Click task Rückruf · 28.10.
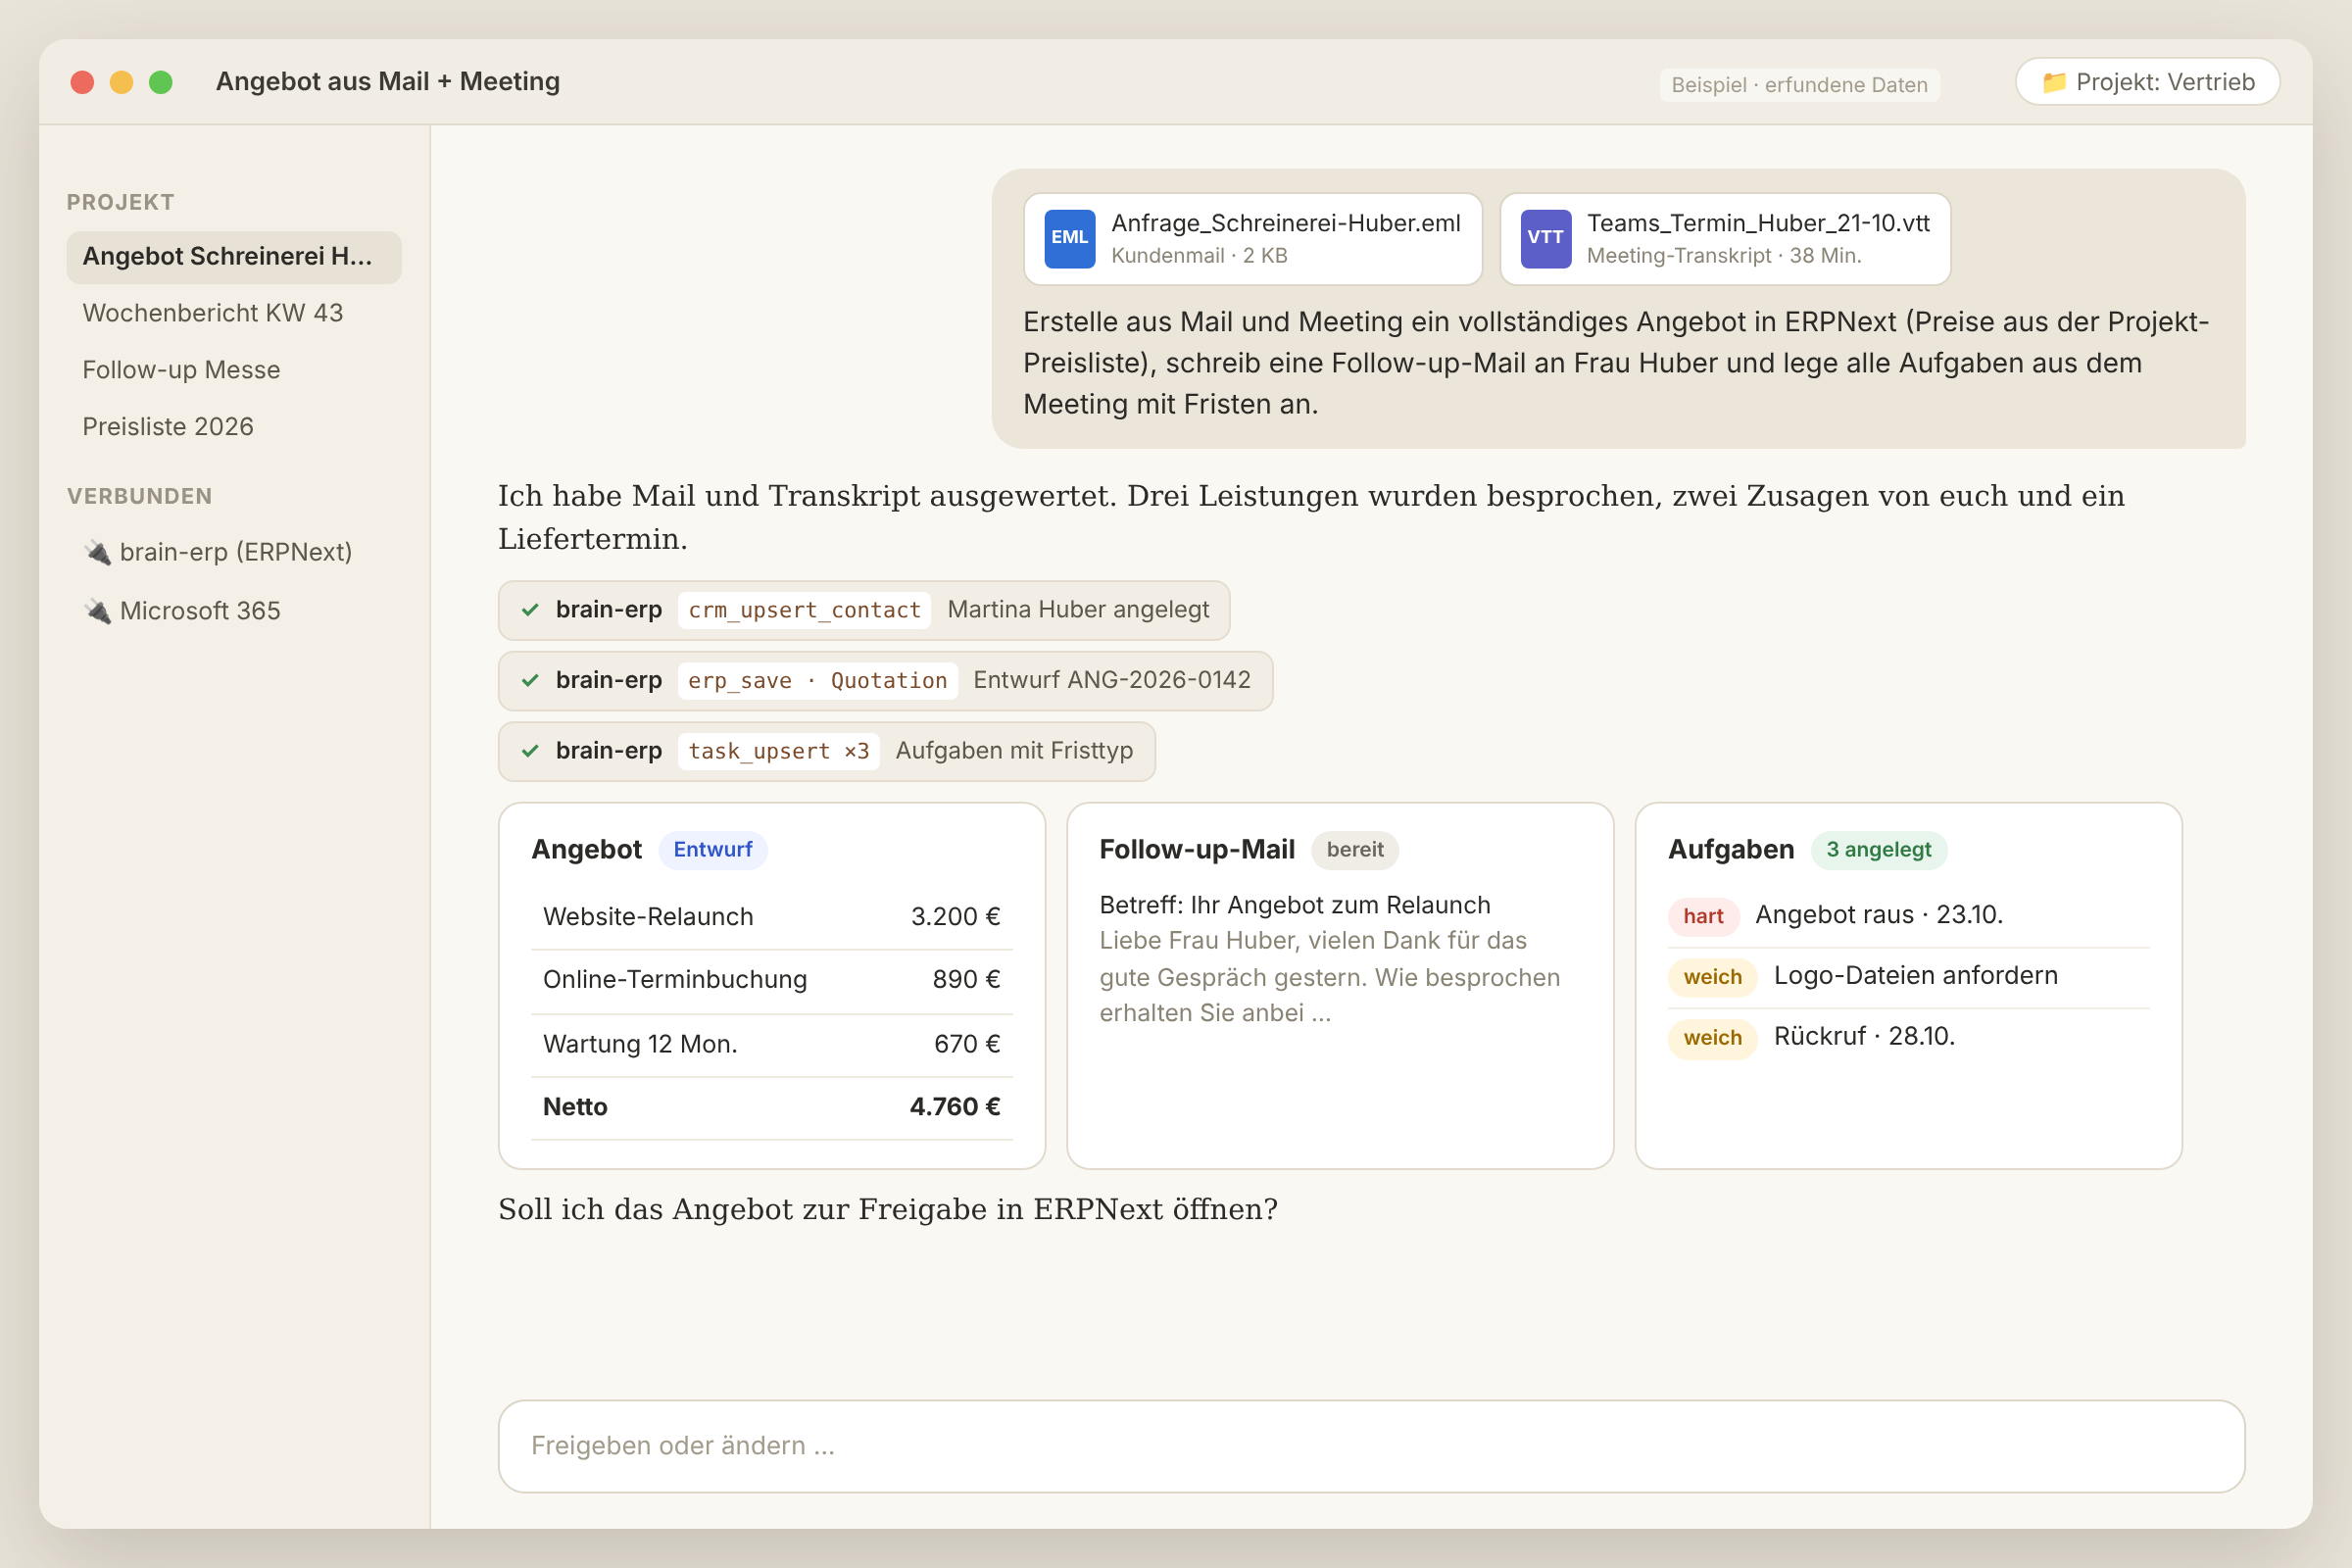The height and width of the screenshot is (1568, 2352). click(1864, 1037)
